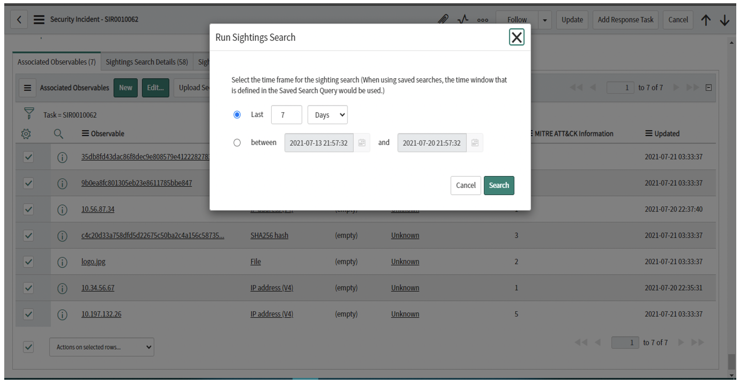
Task: Uncheck the c4c20d33a758 hash row checkbox
Action: pyautogui.click(x=28, y=235)
